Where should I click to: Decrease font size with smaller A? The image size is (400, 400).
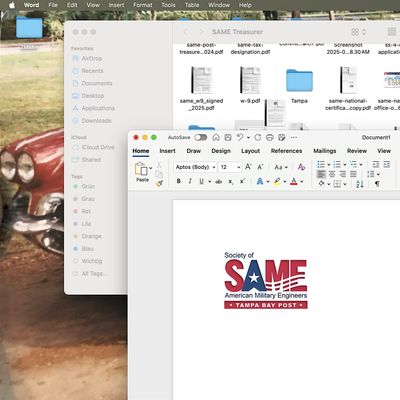tap(260, 167)
